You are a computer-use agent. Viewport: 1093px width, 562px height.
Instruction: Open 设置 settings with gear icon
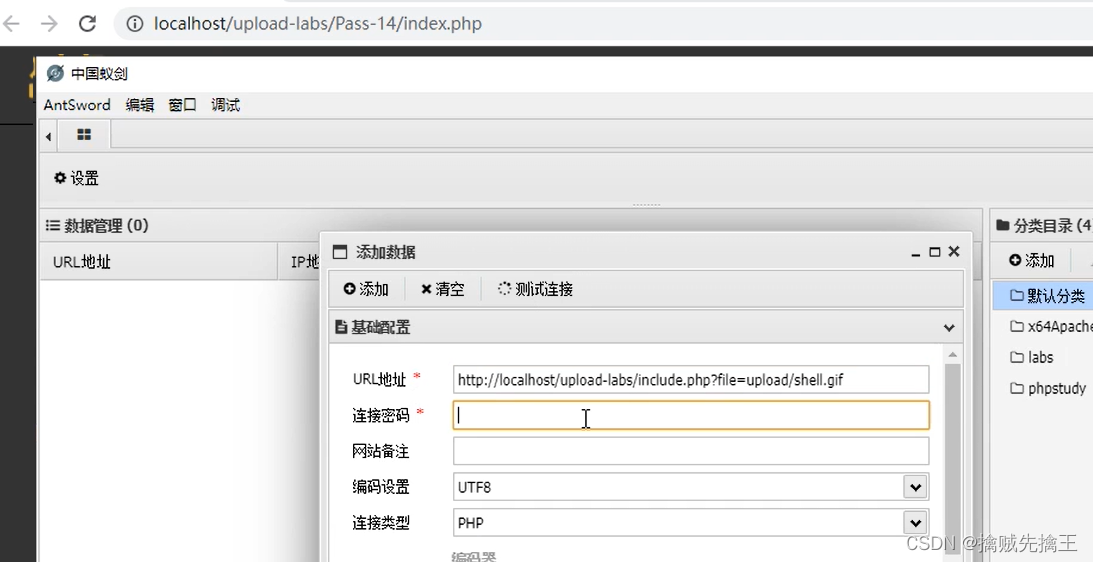coord(77,179)
